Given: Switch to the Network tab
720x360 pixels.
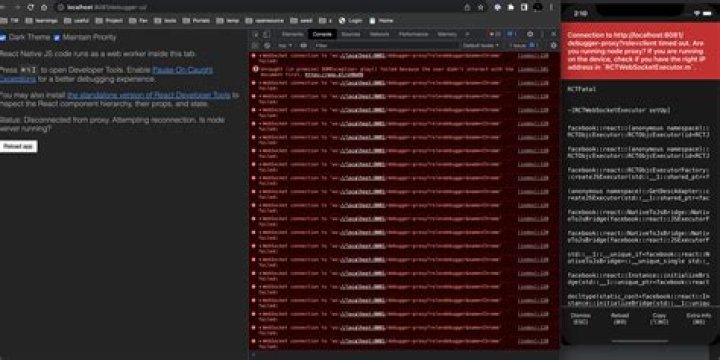Looking at the screenshot, I should tap(379, 34).
